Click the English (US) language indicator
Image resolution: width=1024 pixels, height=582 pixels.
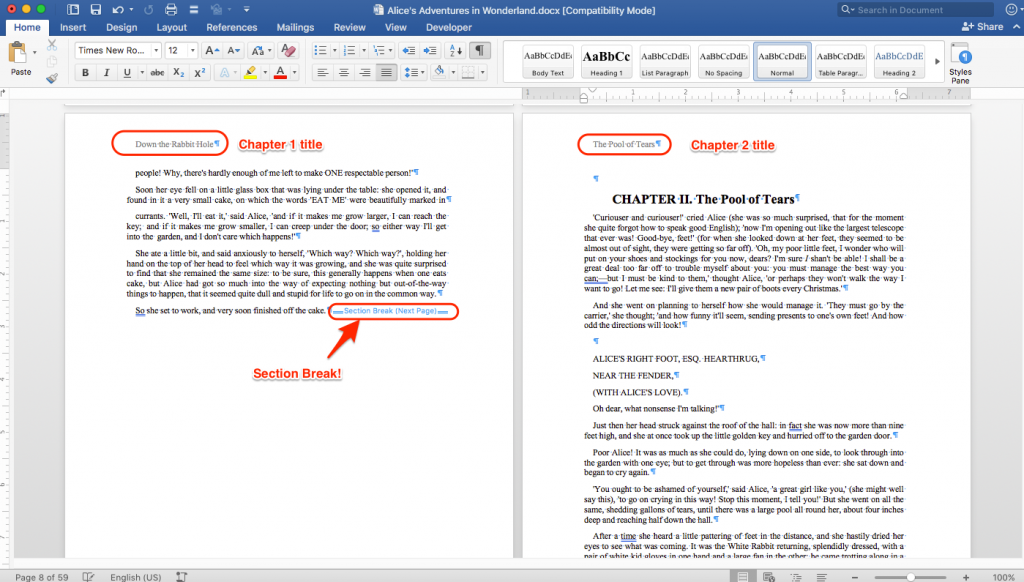135,577
